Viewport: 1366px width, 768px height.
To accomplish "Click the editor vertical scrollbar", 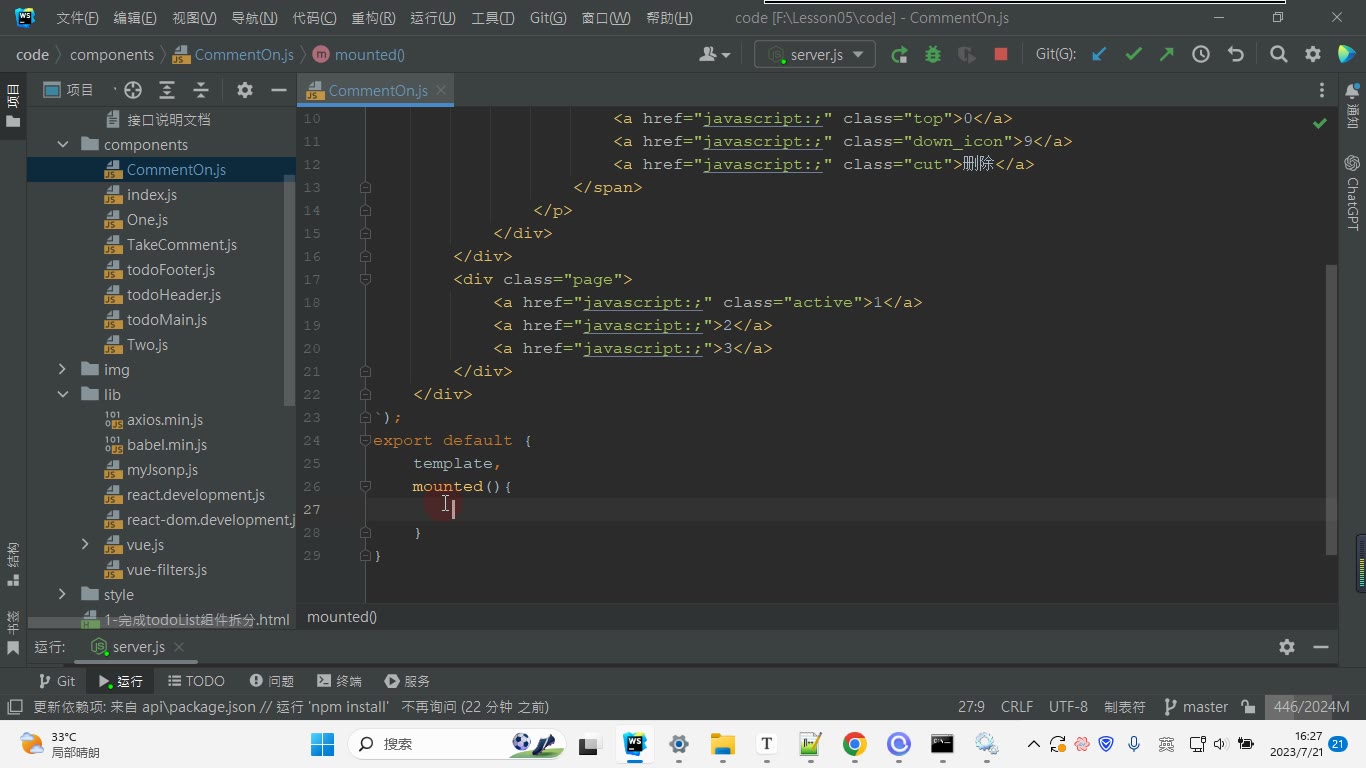I will 1331,410.
